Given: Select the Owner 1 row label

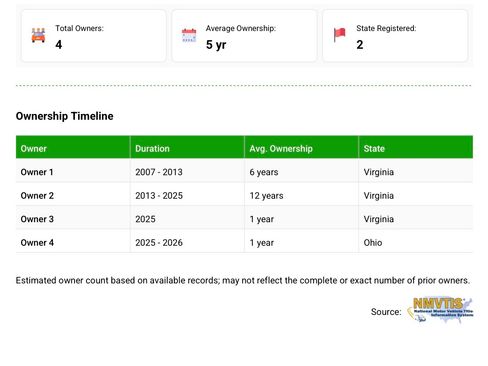Looking at the screenshot, I should click(37, 172).
